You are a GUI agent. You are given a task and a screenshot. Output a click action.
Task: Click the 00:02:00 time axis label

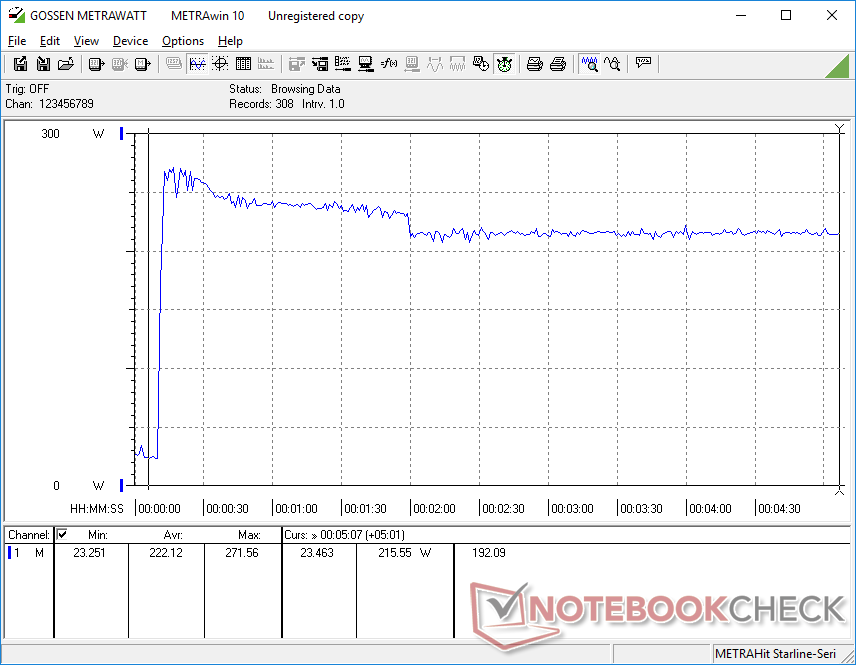(434, 509)
